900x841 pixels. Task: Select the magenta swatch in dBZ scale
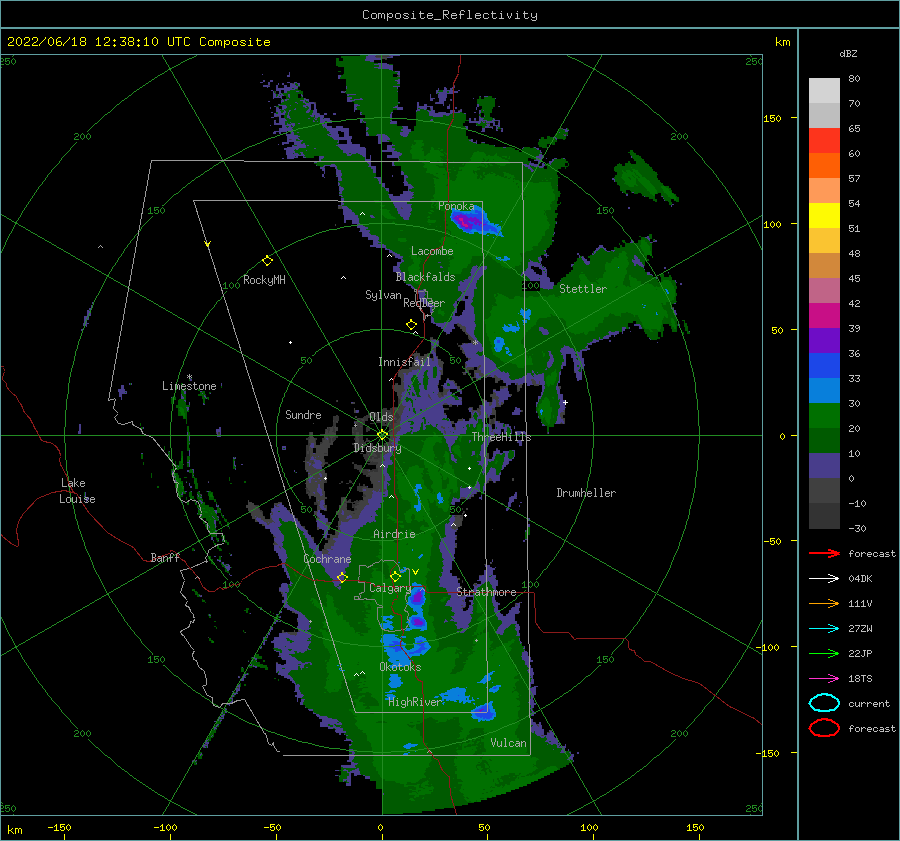pyautogui.click(x=824, y=316)
